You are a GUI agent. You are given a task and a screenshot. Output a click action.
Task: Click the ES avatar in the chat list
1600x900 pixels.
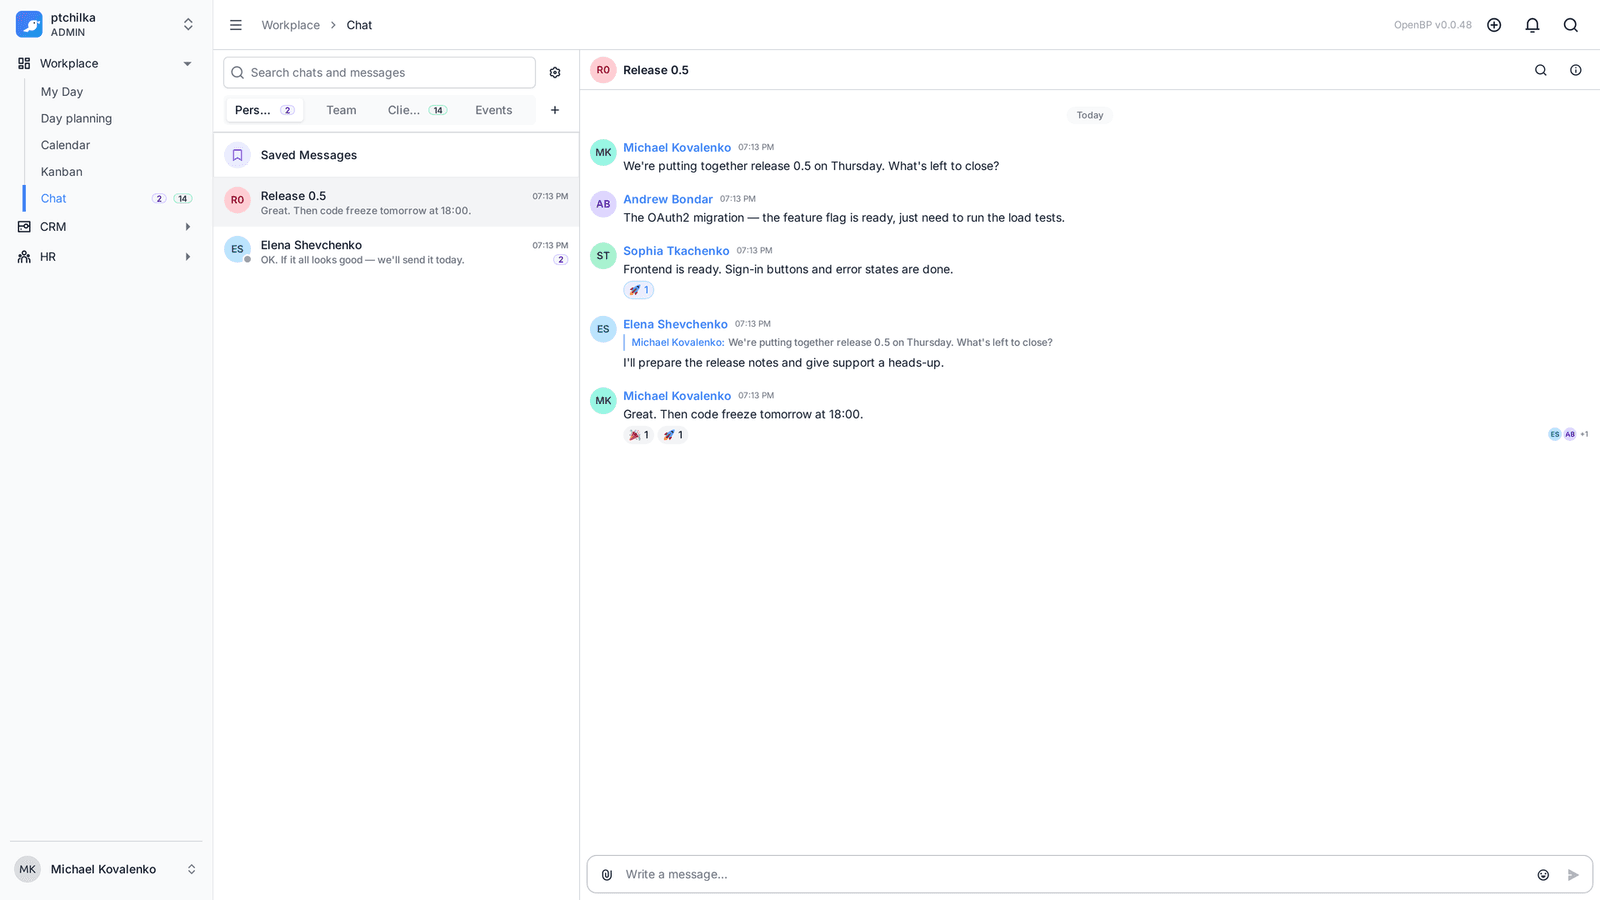point(237,250)
